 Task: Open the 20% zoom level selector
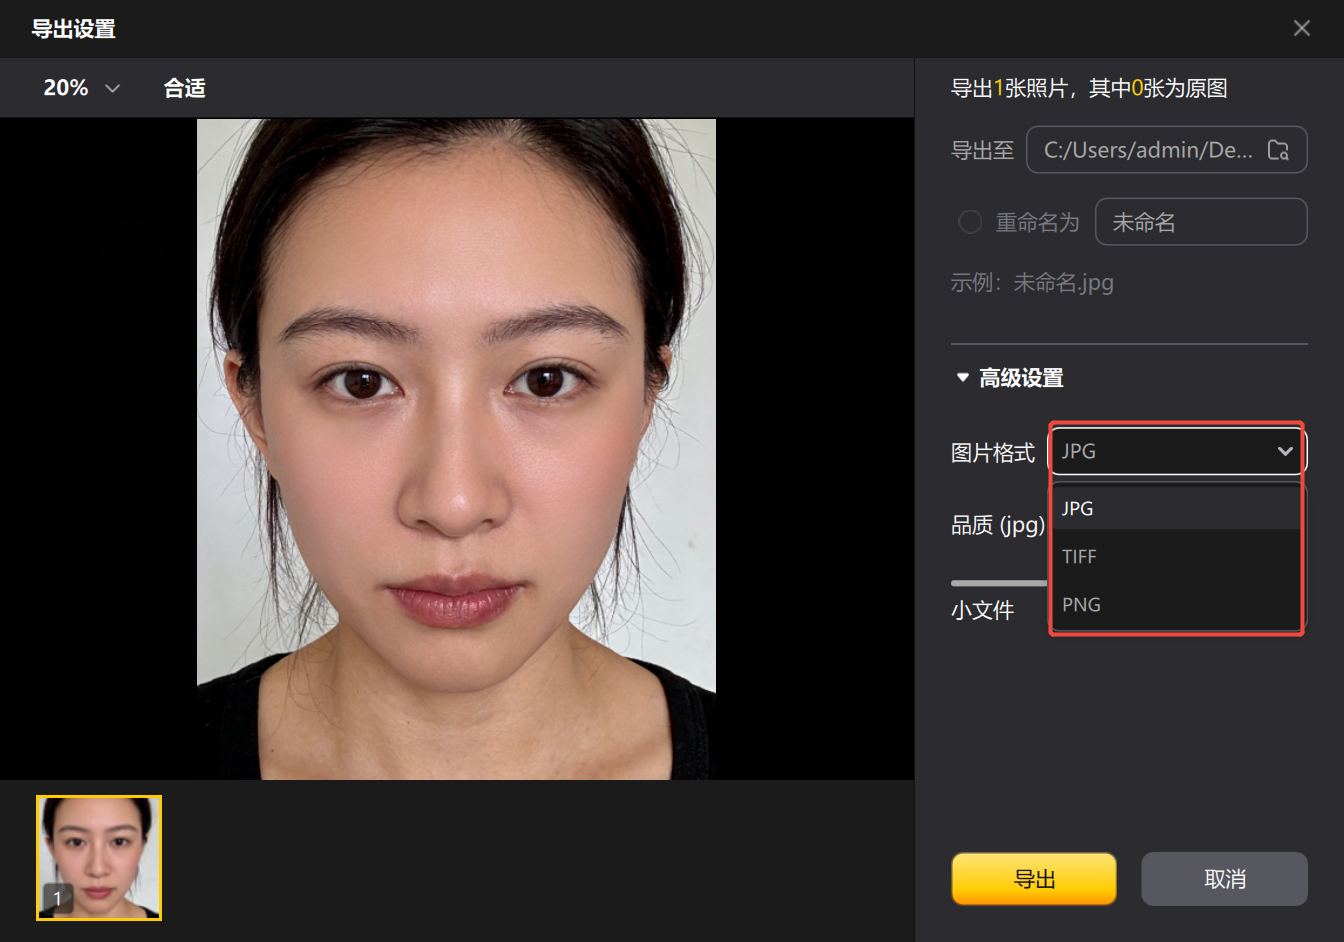tap(80, 88)
